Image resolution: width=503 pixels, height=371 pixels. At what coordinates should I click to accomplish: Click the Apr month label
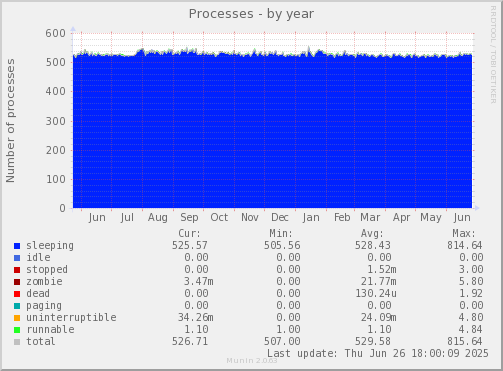401,218
